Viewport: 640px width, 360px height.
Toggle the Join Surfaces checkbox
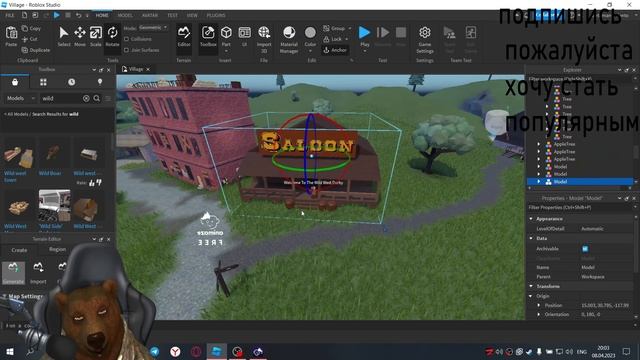point(127,50)
